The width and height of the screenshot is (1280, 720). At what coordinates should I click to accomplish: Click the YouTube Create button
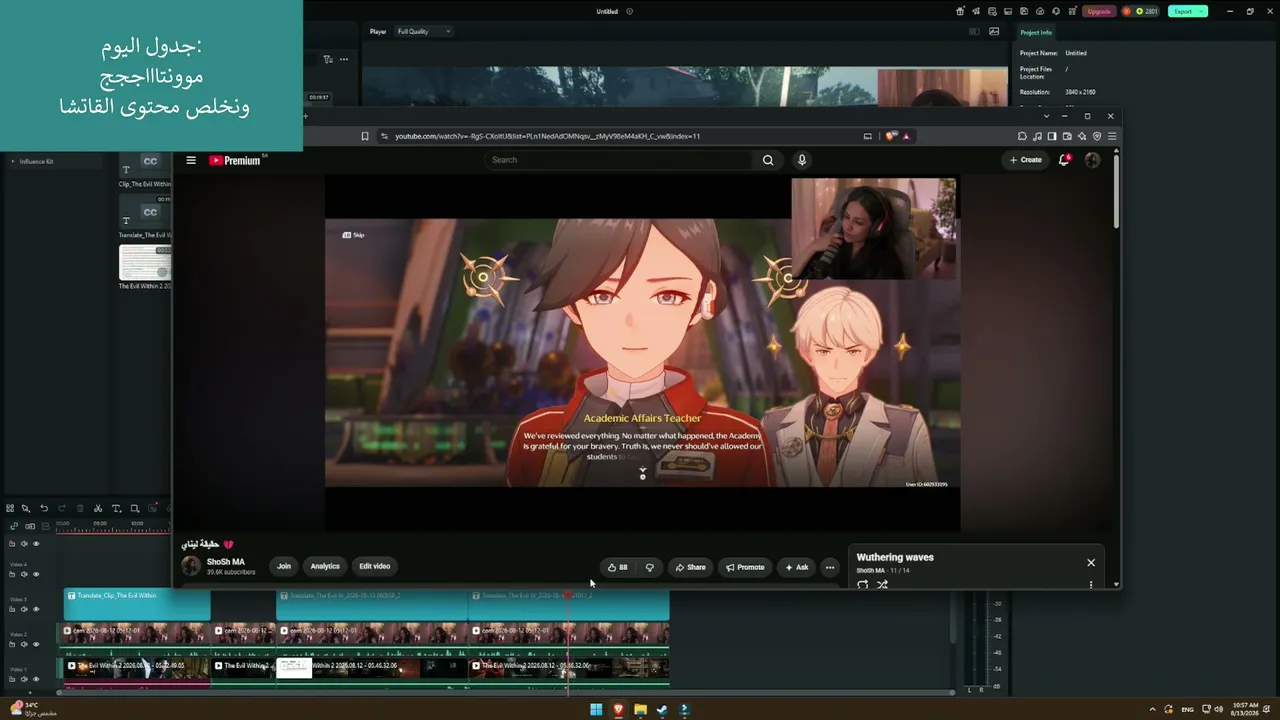tap(1025, 160)
